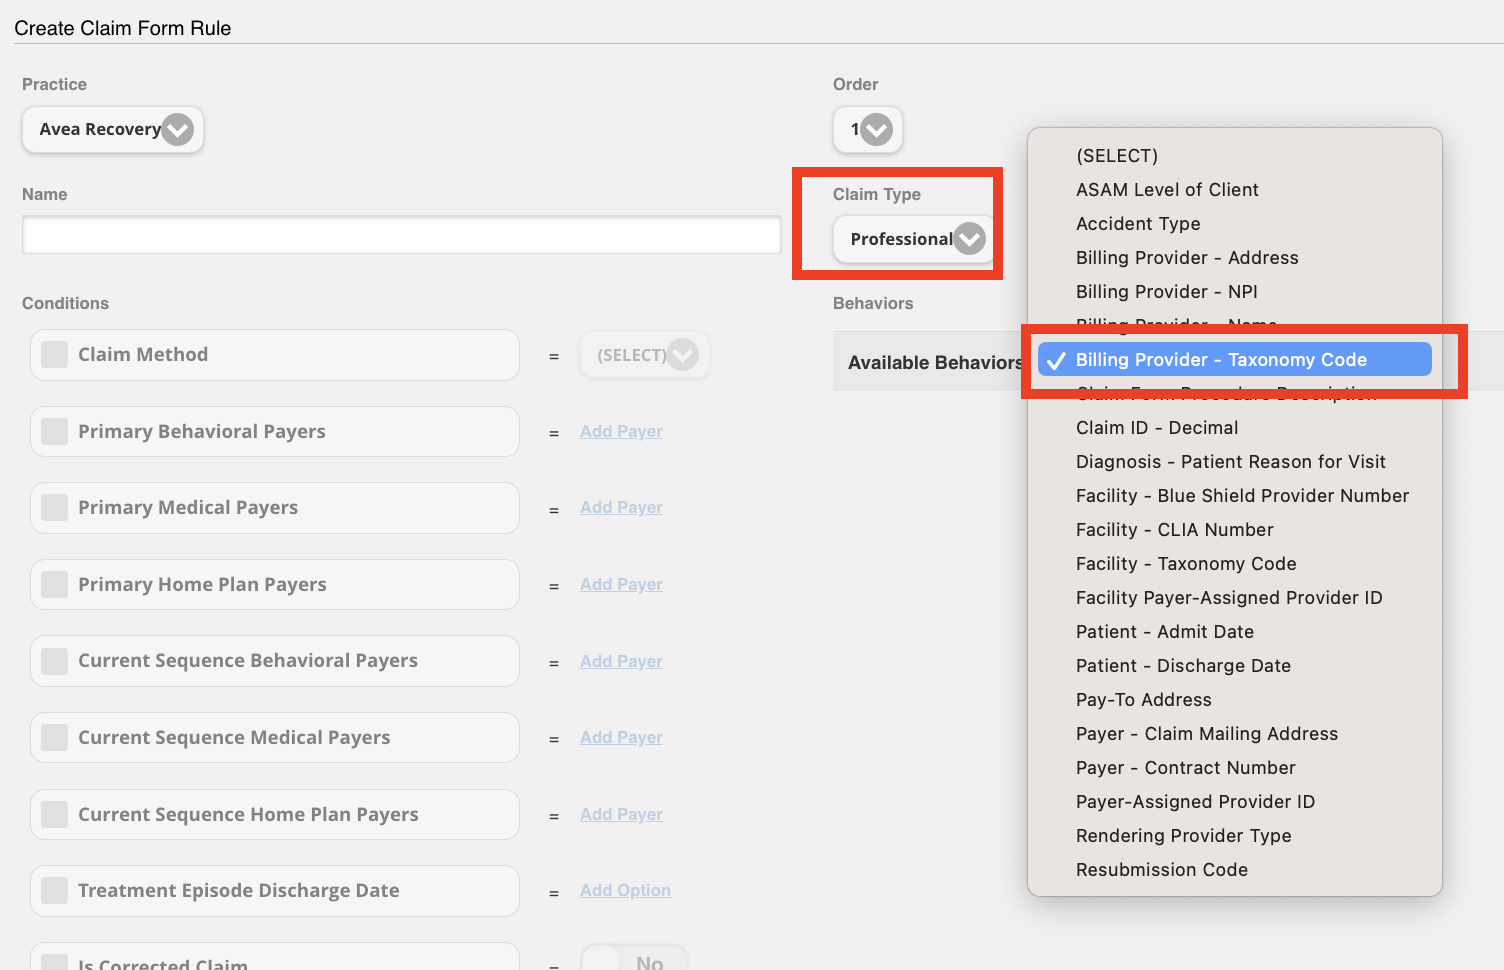Check Current Sequence Behavioral Payers checkbox
The height and width of the screenshot is (970, 1504).
(55, 661)
